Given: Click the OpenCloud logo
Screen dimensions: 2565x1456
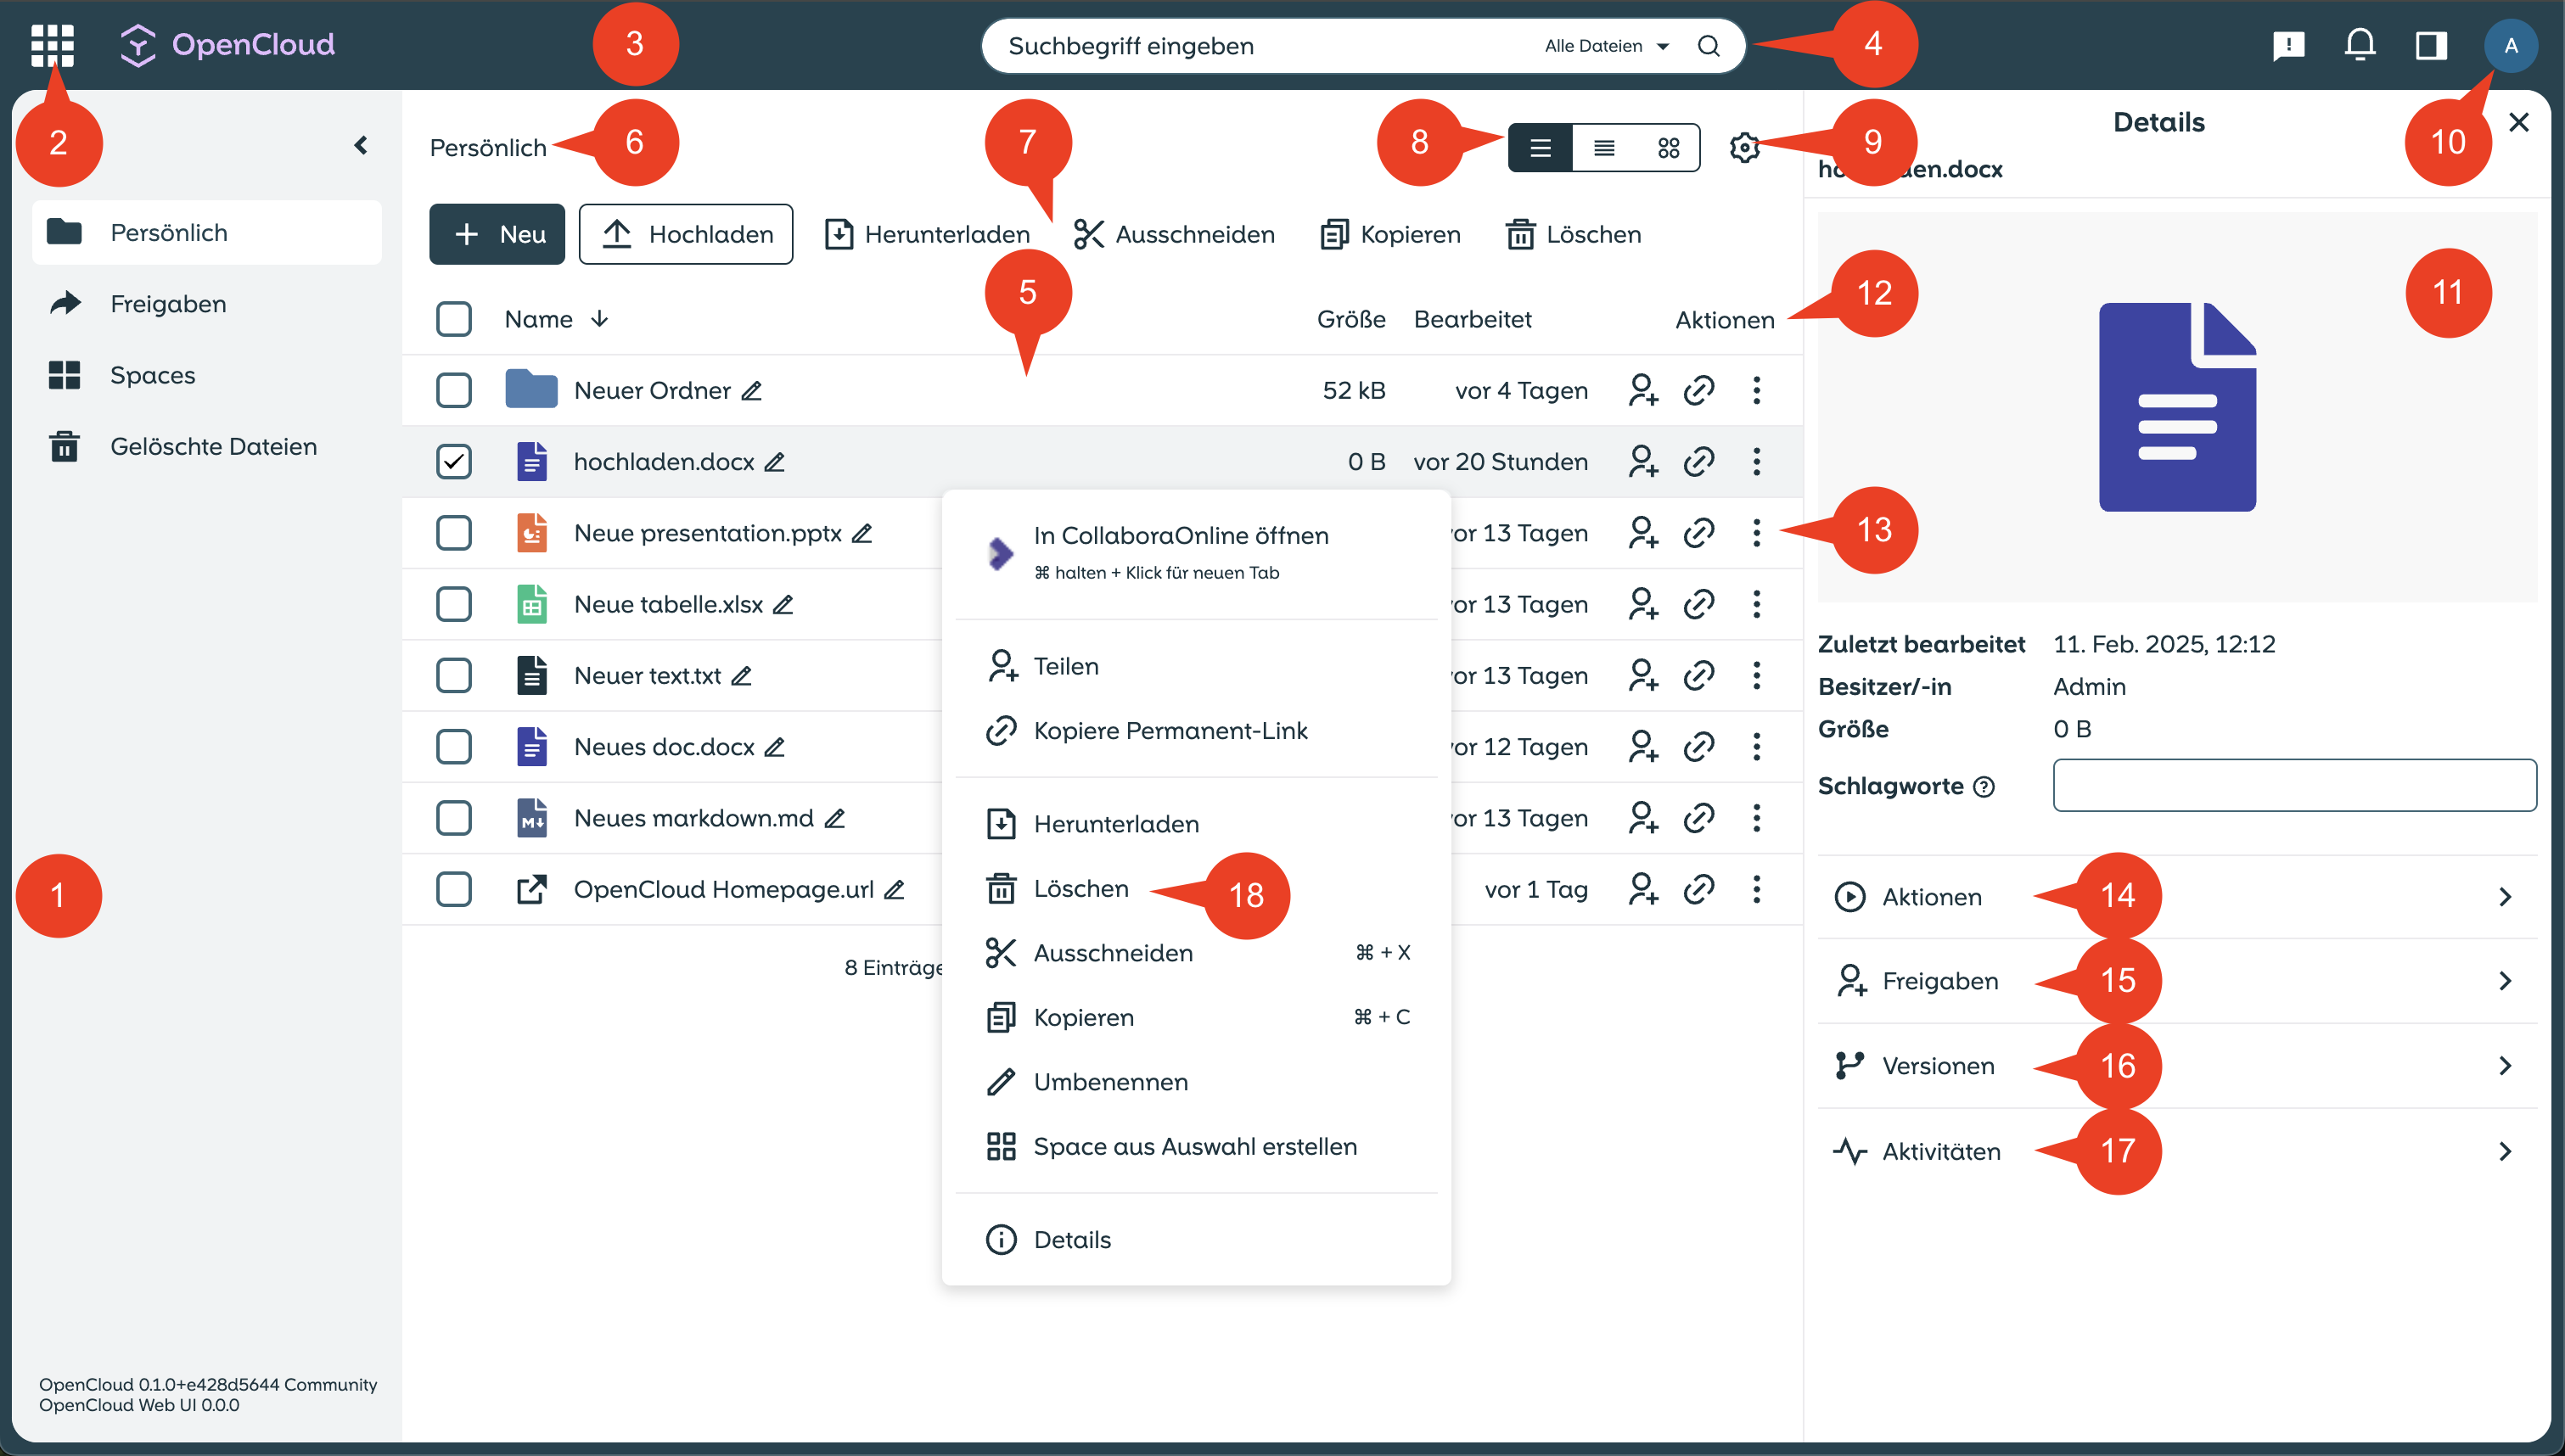Looking at the screenshot, I should (227, 45).
